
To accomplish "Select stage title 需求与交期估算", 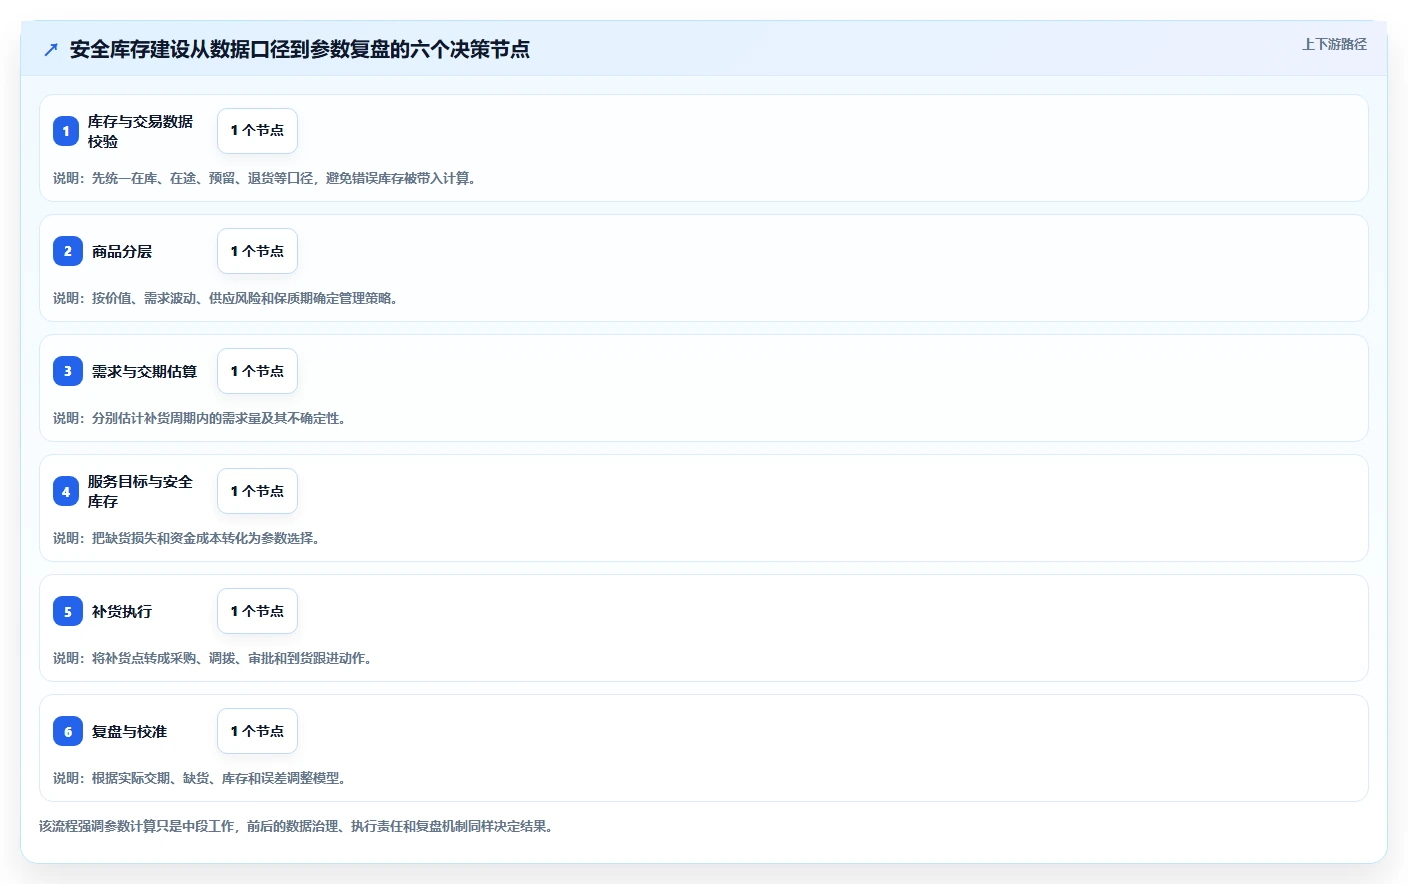I will click(x=144, y=371).
